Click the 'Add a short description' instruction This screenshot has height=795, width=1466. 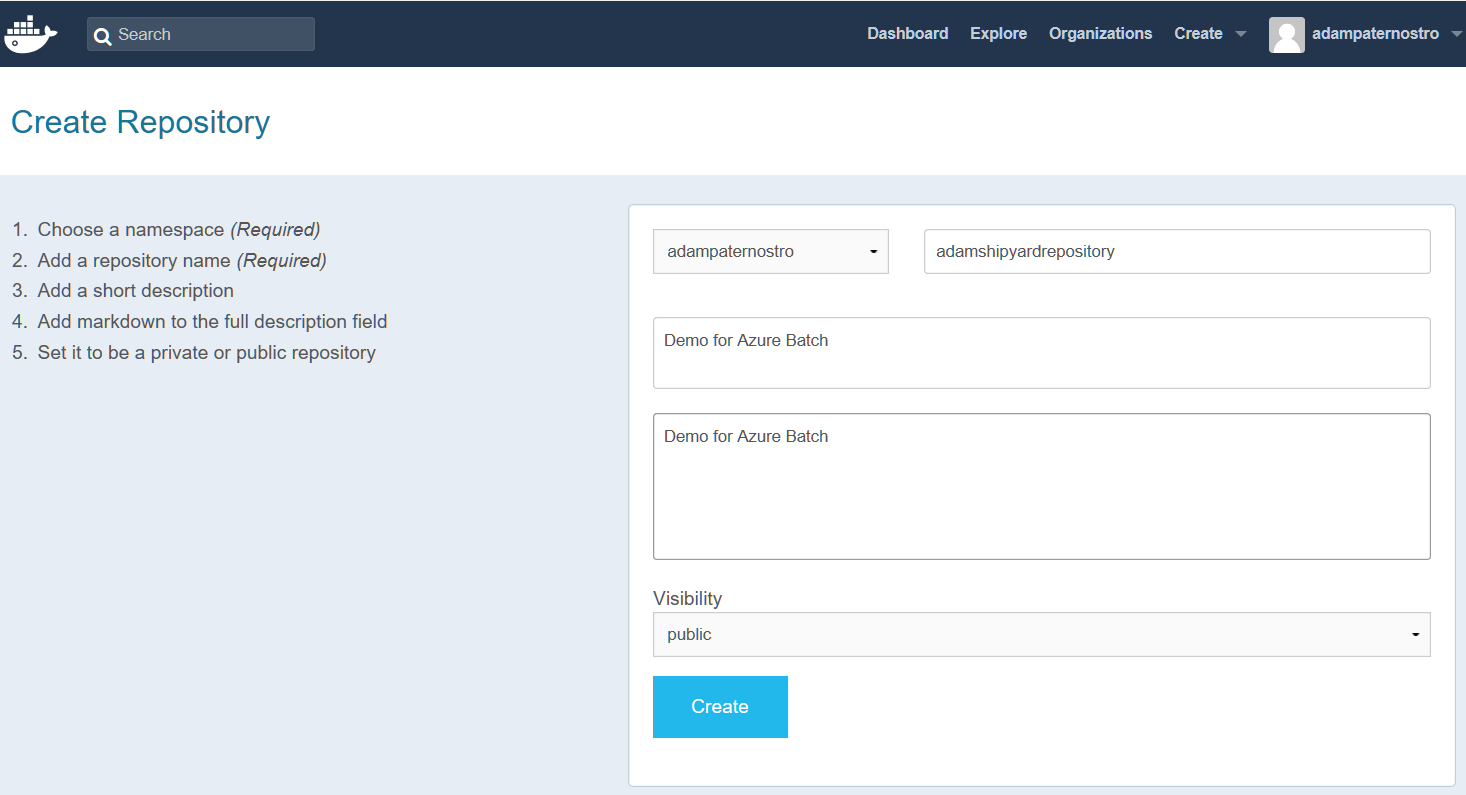(136, 290)
